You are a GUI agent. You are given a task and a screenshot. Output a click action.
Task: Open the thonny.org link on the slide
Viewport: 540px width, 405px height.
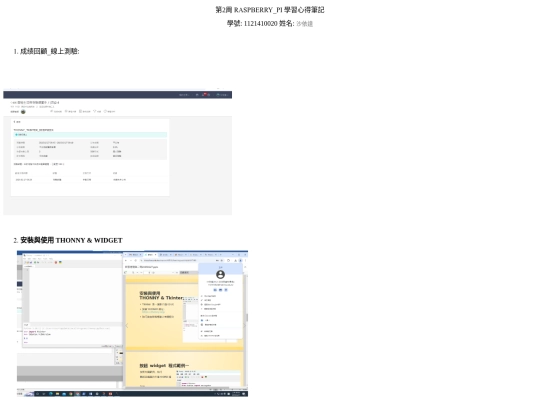pos(153,312)
